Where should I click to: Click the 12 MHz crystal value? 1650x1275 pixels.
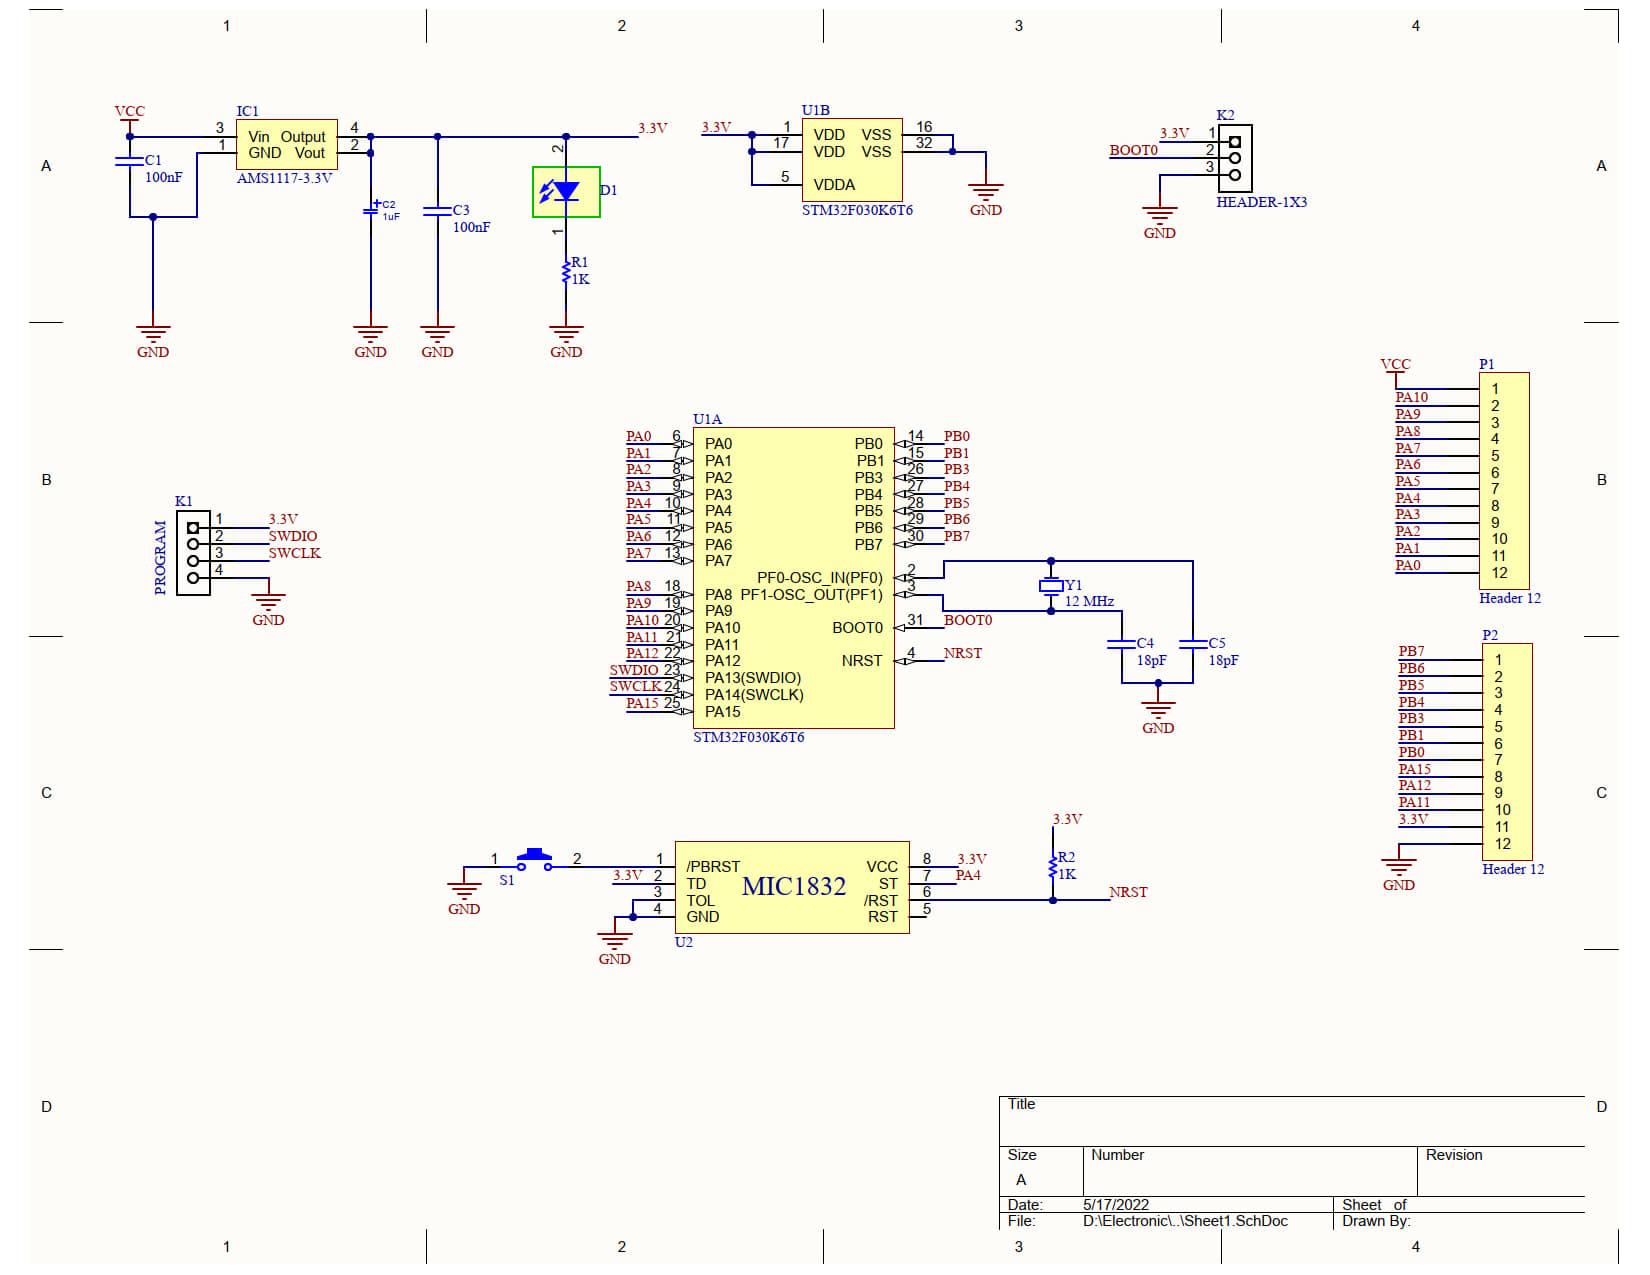coord(1090,602)
